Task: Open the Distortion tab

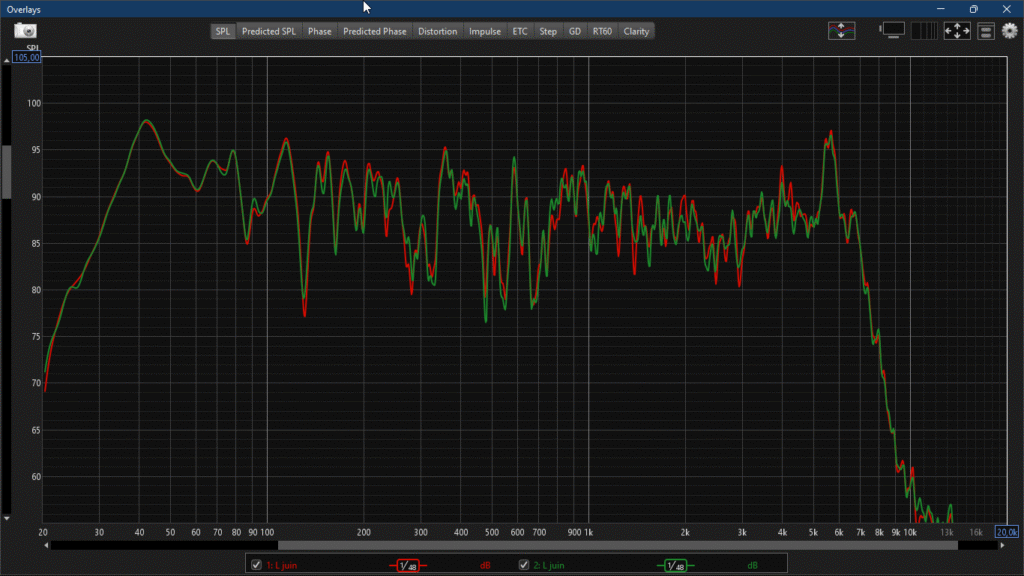Action: pos(437,31)
